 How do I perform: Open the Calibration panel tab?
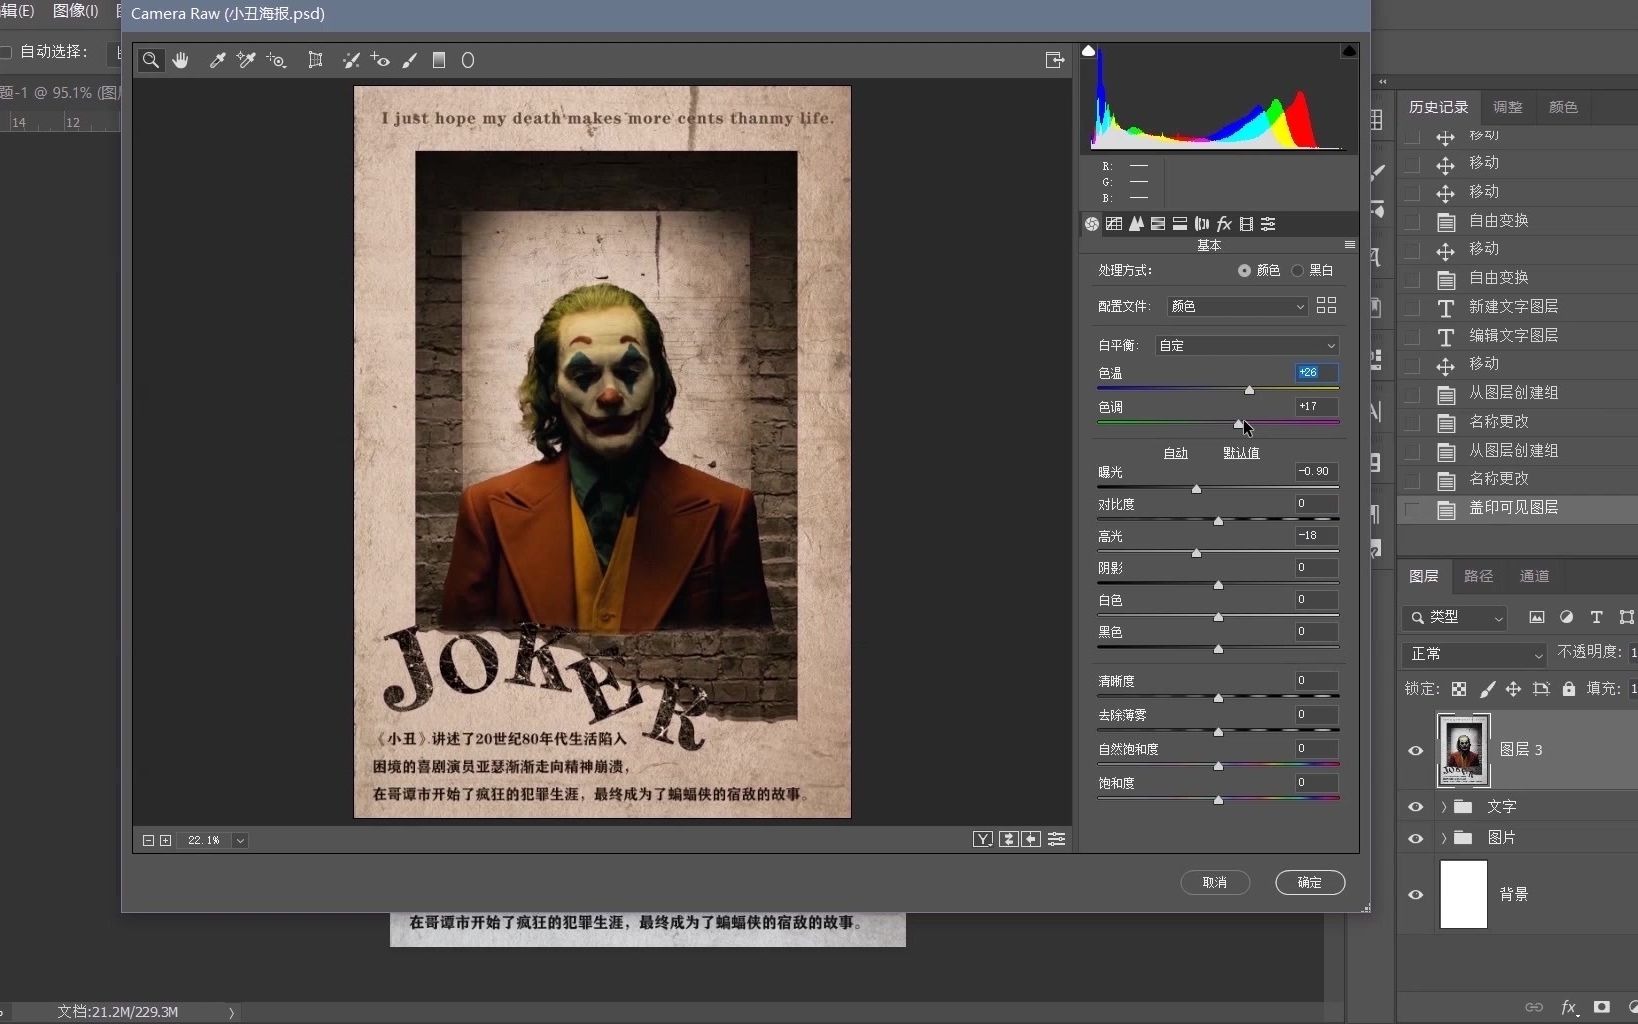tap(1246, 224)
